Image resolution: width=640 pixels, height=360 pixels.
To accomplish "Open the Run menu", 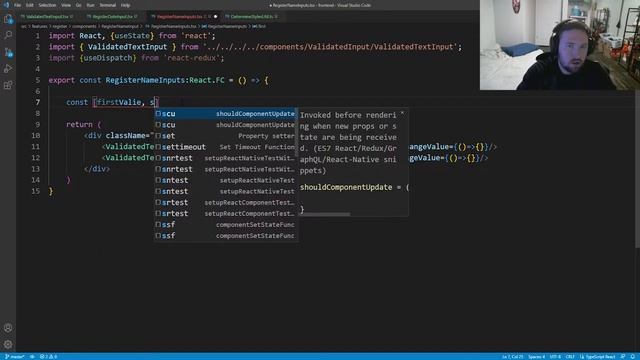I will [90, 5].
